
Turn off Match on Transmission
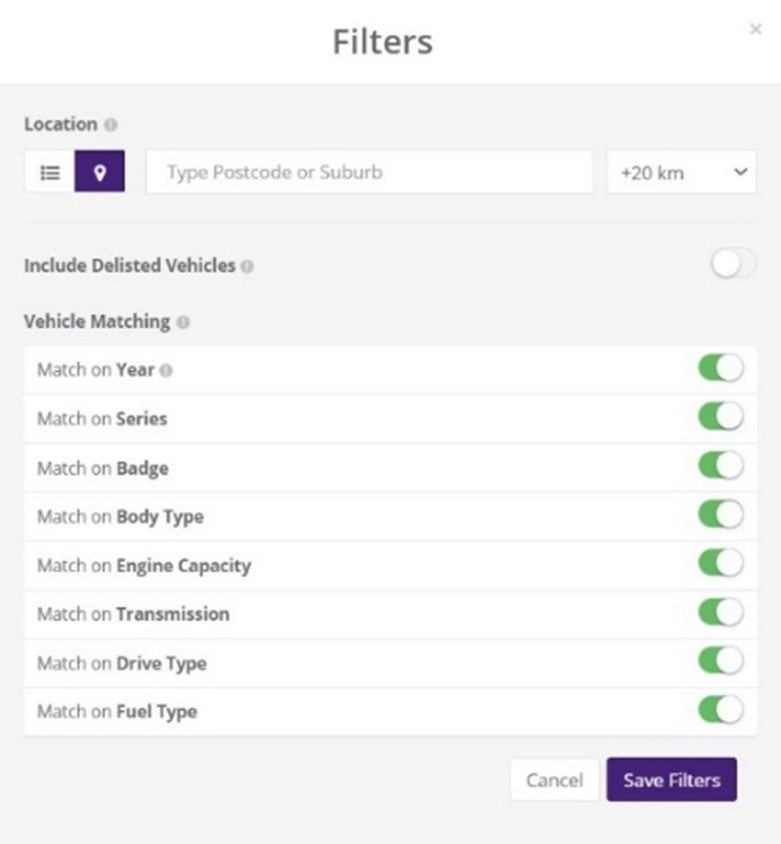coord(721,613)
